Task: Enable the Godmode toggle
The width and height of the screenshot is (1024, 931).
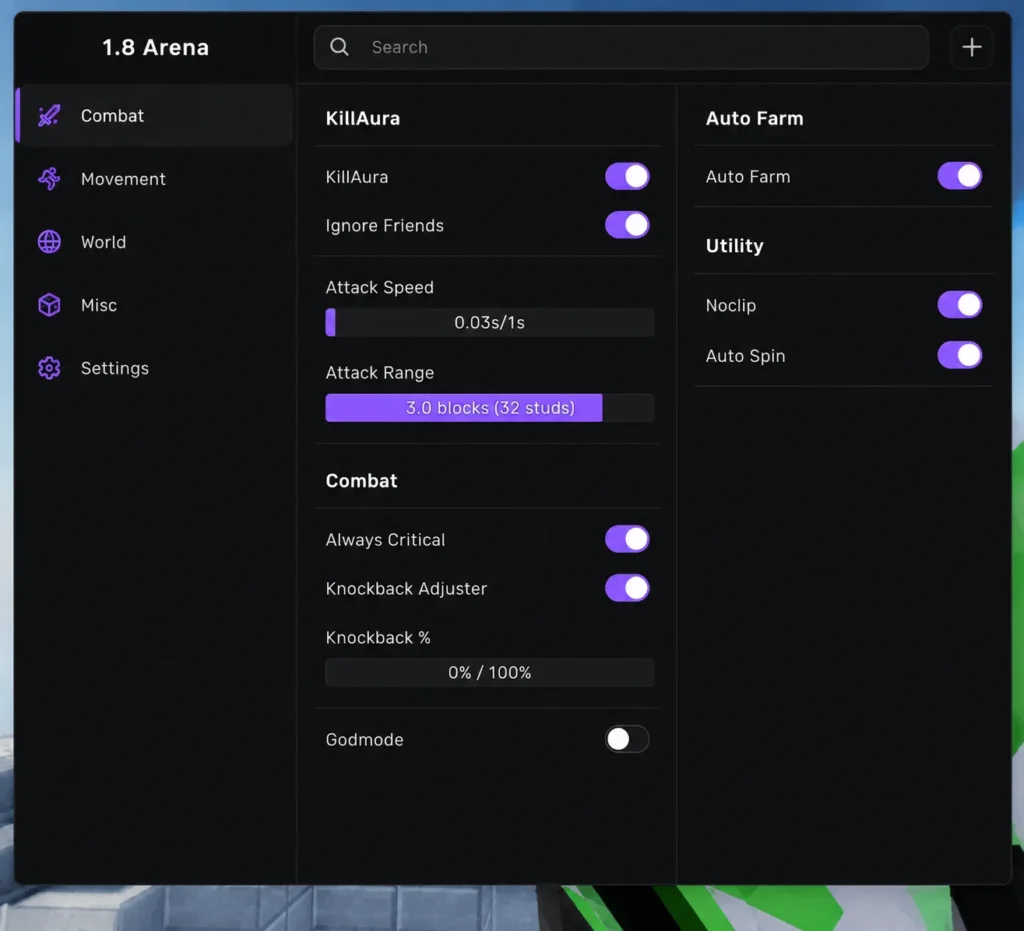Action: click(627, 739)
